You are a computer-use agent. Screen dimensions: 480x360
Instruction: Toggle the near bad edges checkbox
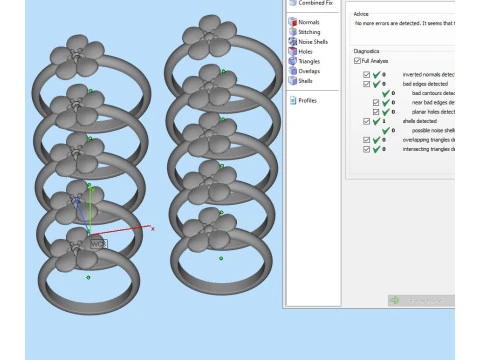(x=376, y=102)
